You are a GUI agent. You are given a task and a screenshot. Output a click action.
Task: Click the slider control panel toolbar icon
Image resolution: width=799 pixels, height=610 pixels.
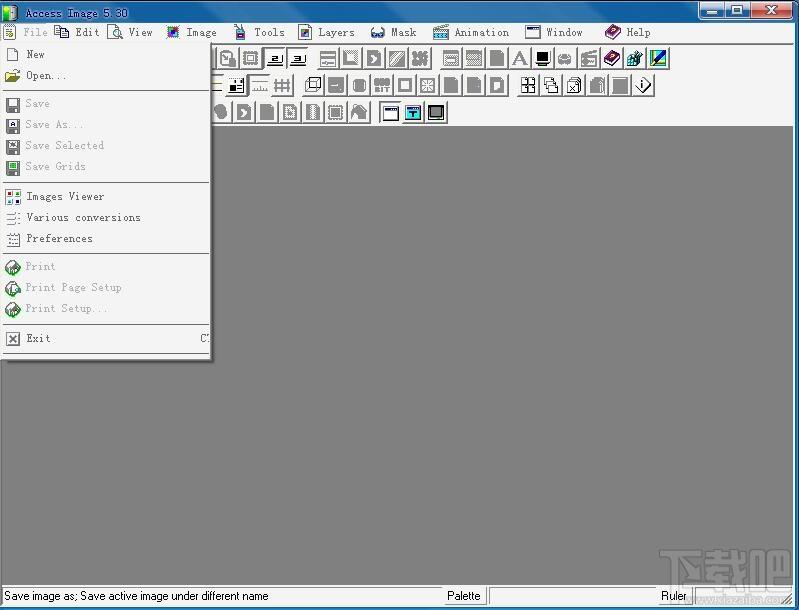pyautogui.click(x=328, y=59)
